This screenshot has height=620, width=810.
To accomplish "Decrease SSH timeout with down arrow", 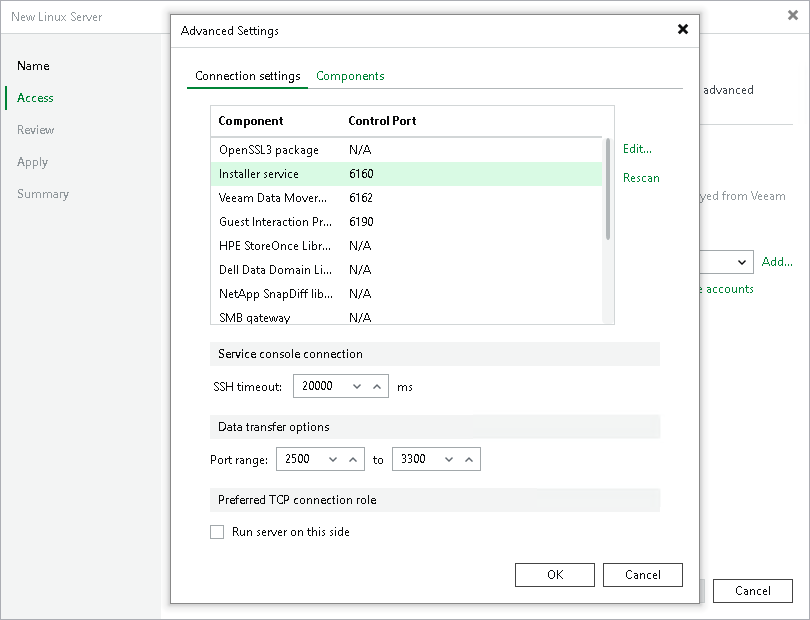I will [x=357, y=387].
